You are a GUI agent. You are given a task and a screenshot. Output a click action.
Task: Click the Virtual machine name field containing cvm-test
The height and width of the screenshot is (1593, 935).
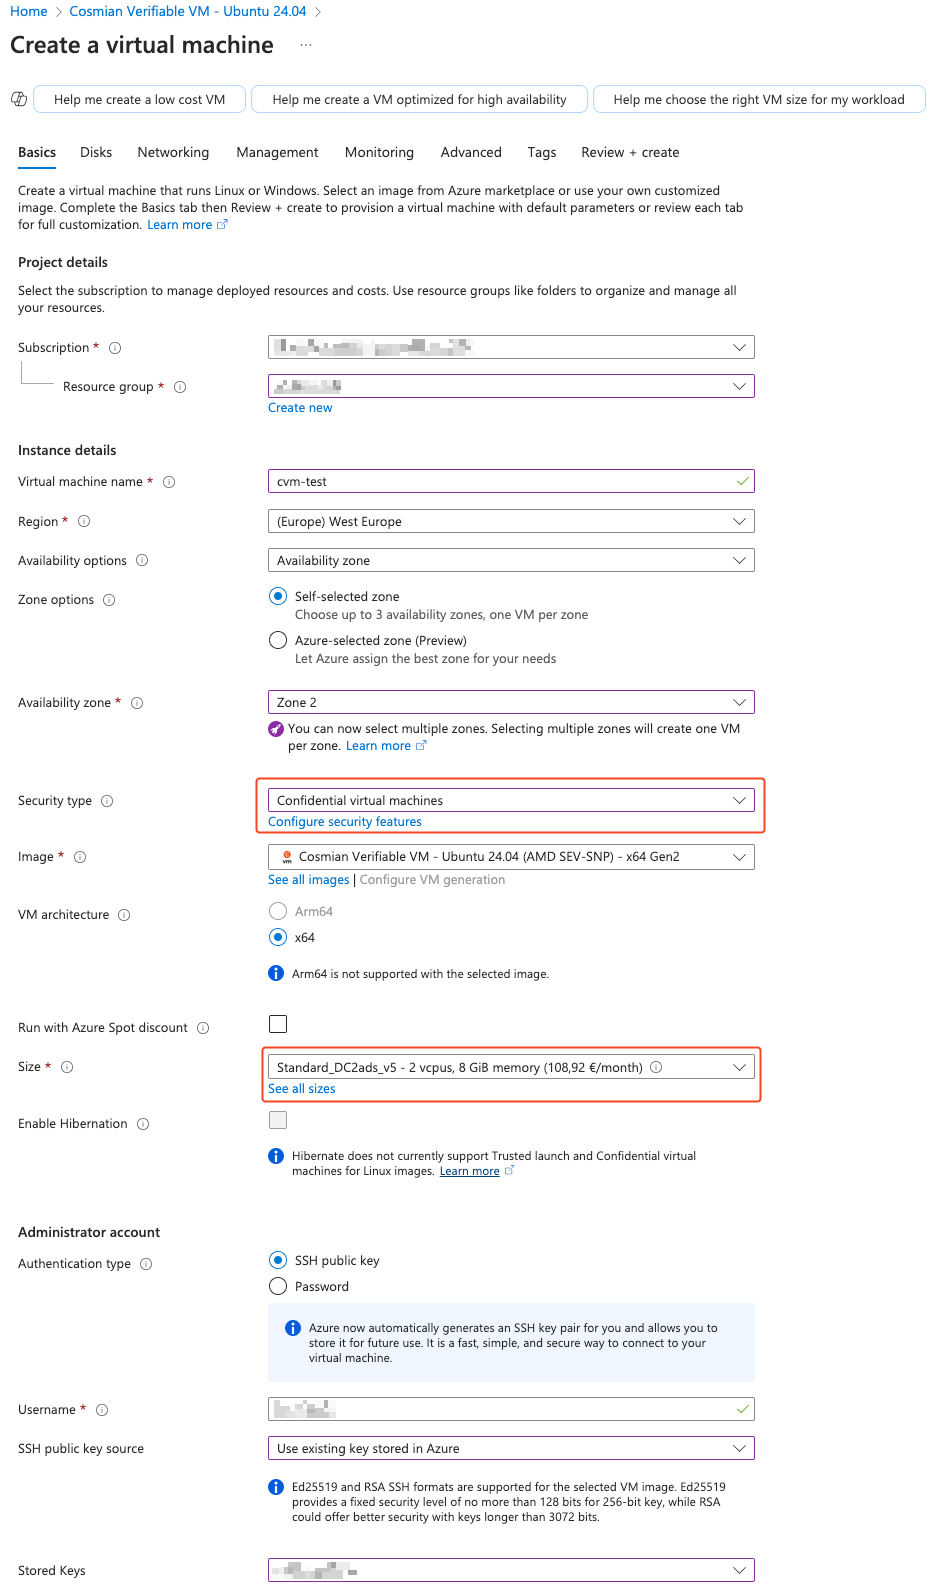pos(511,481)
